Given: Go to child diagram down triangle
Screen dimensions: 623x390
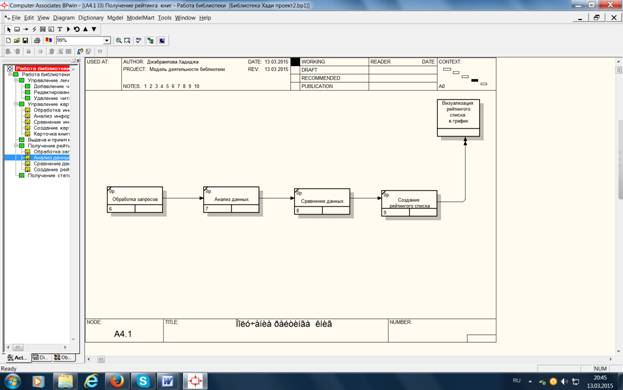Looking at the screenshot, I should 94,29.
